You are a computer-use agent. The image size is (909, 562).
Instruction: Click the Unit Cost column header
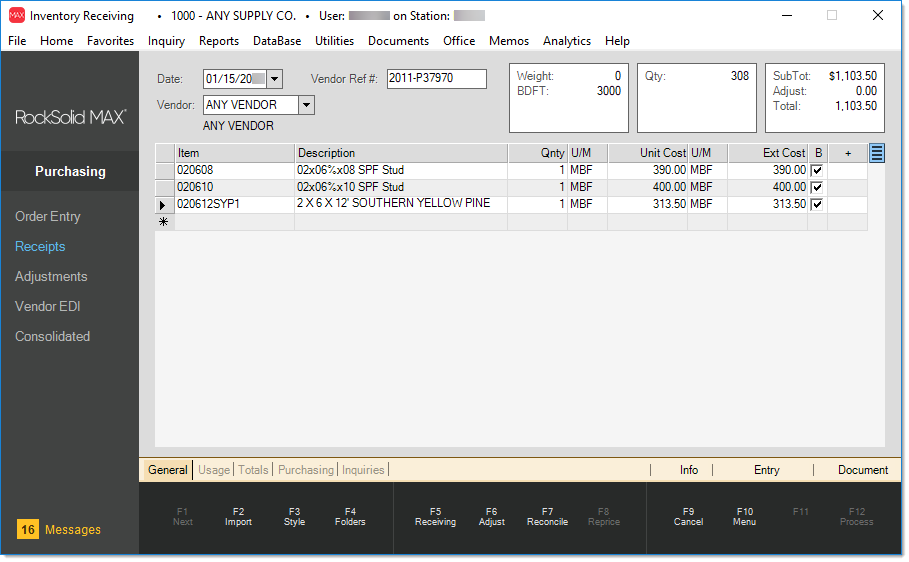(648, 153)
